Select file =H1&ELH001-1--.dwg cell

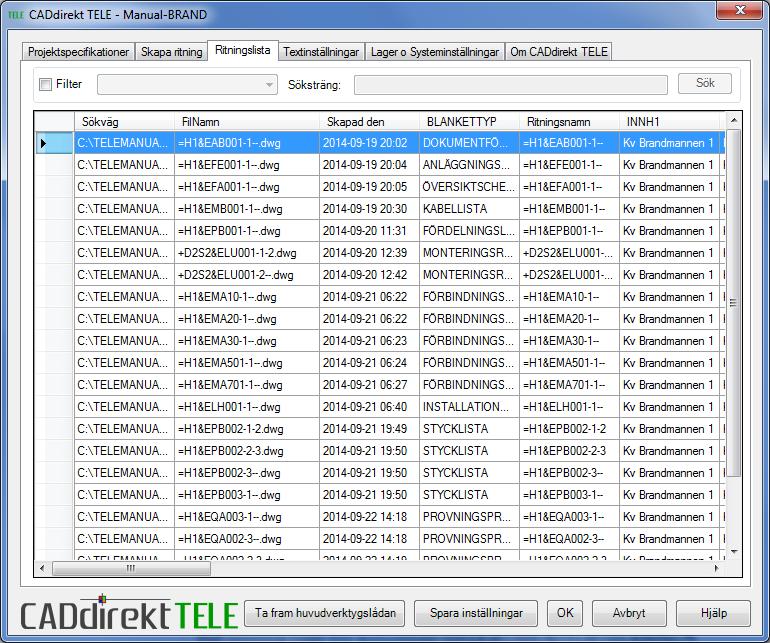coord(247,407)
